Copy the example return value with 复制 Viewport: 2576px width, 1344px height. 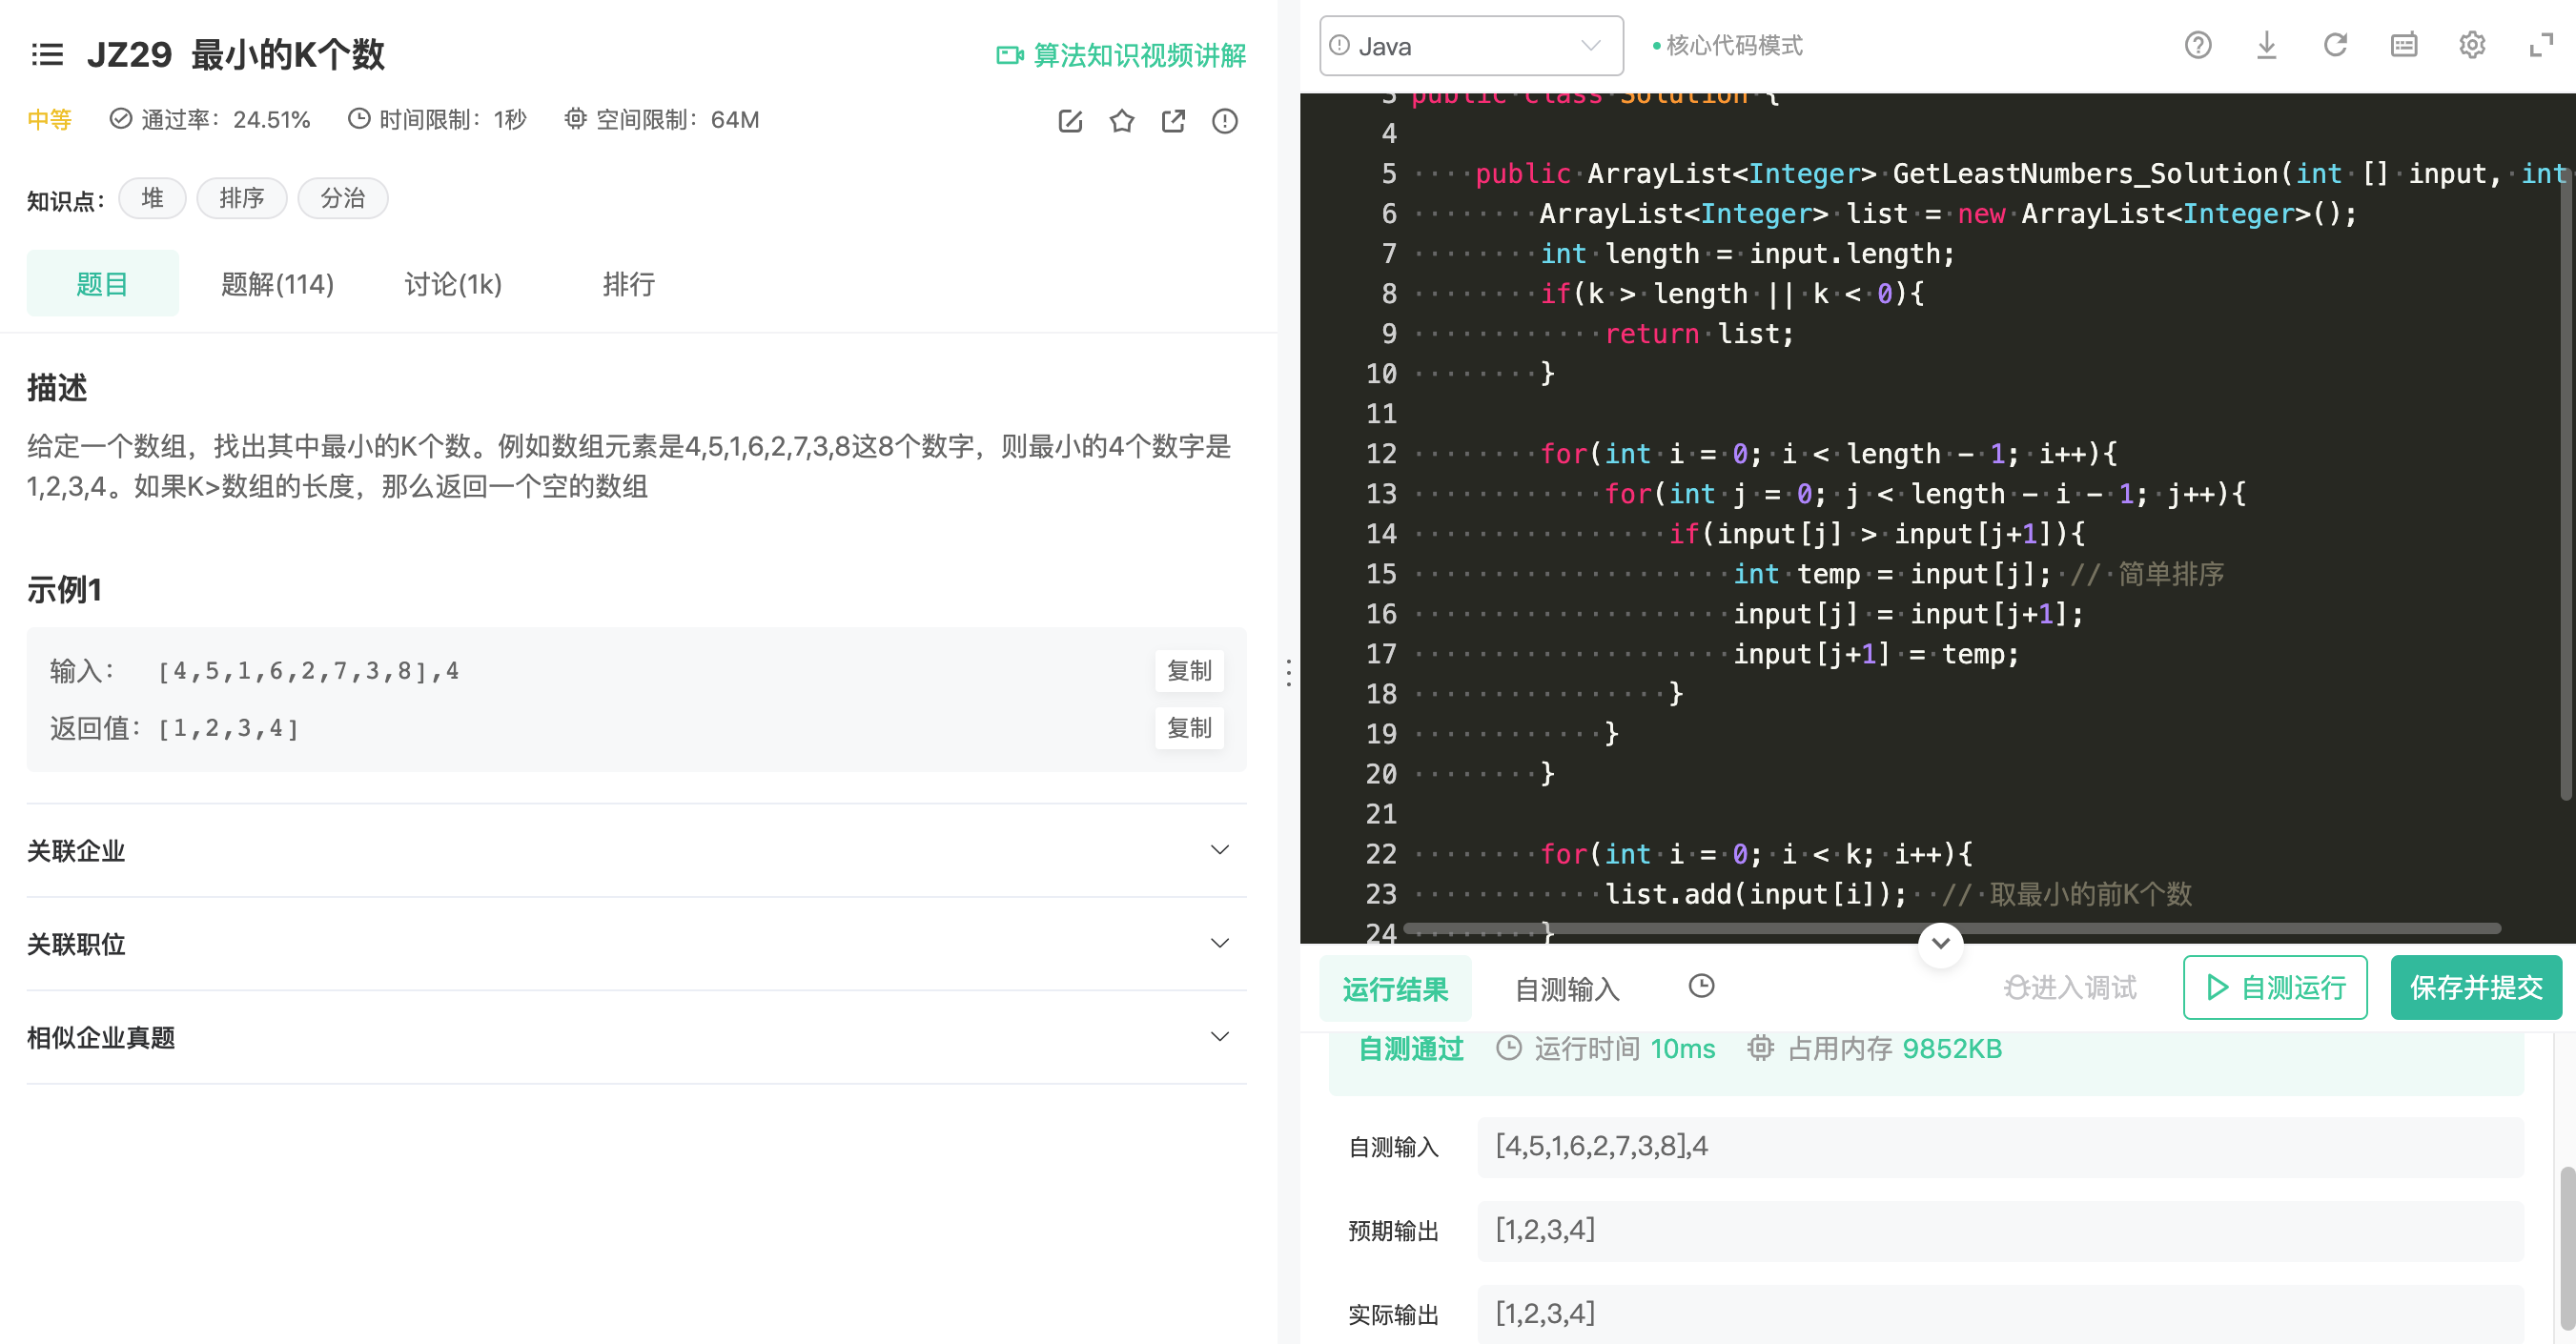point(1189,728)
